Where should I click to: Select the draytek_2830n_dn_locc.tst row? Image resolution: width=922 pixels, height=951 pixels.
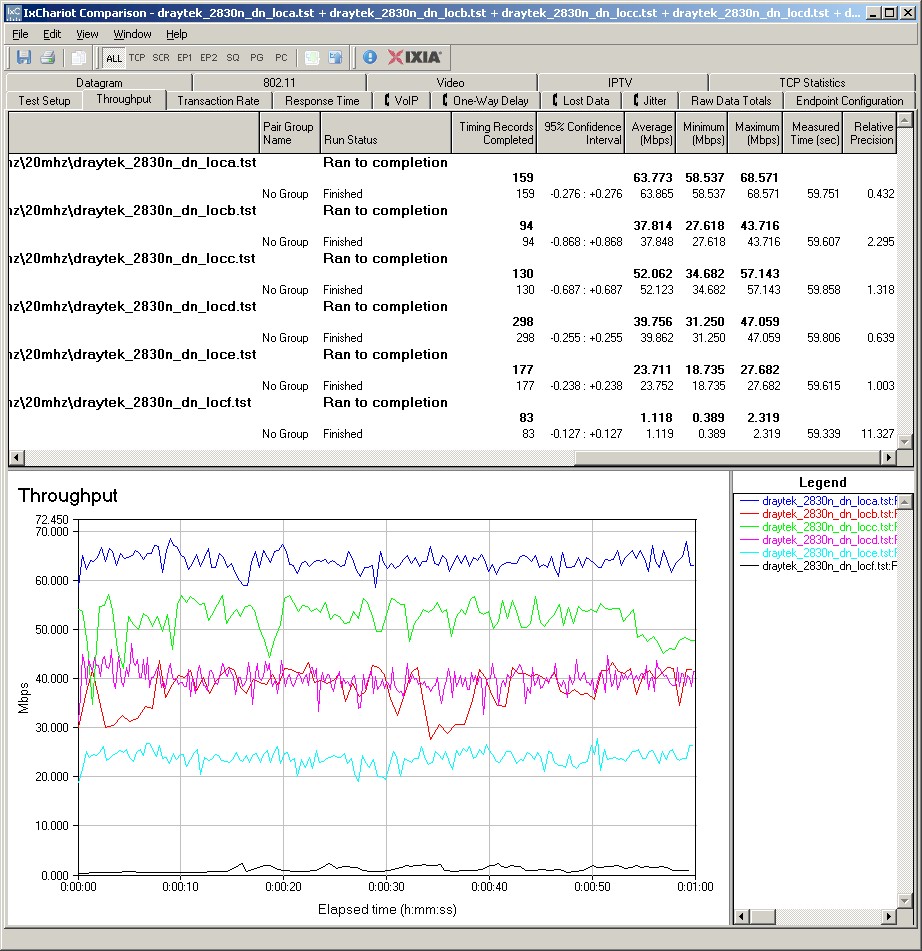click(x=452, y=258)
